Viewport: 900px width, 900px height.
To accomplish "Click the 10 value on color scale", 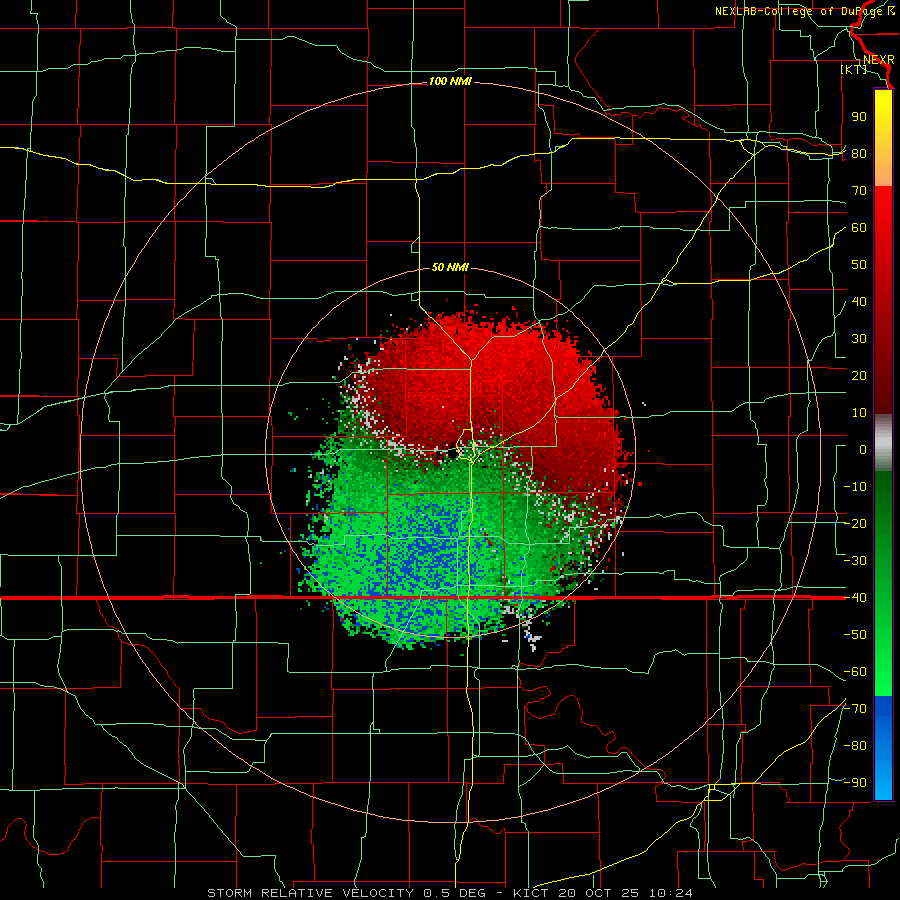I will (859, 413).
